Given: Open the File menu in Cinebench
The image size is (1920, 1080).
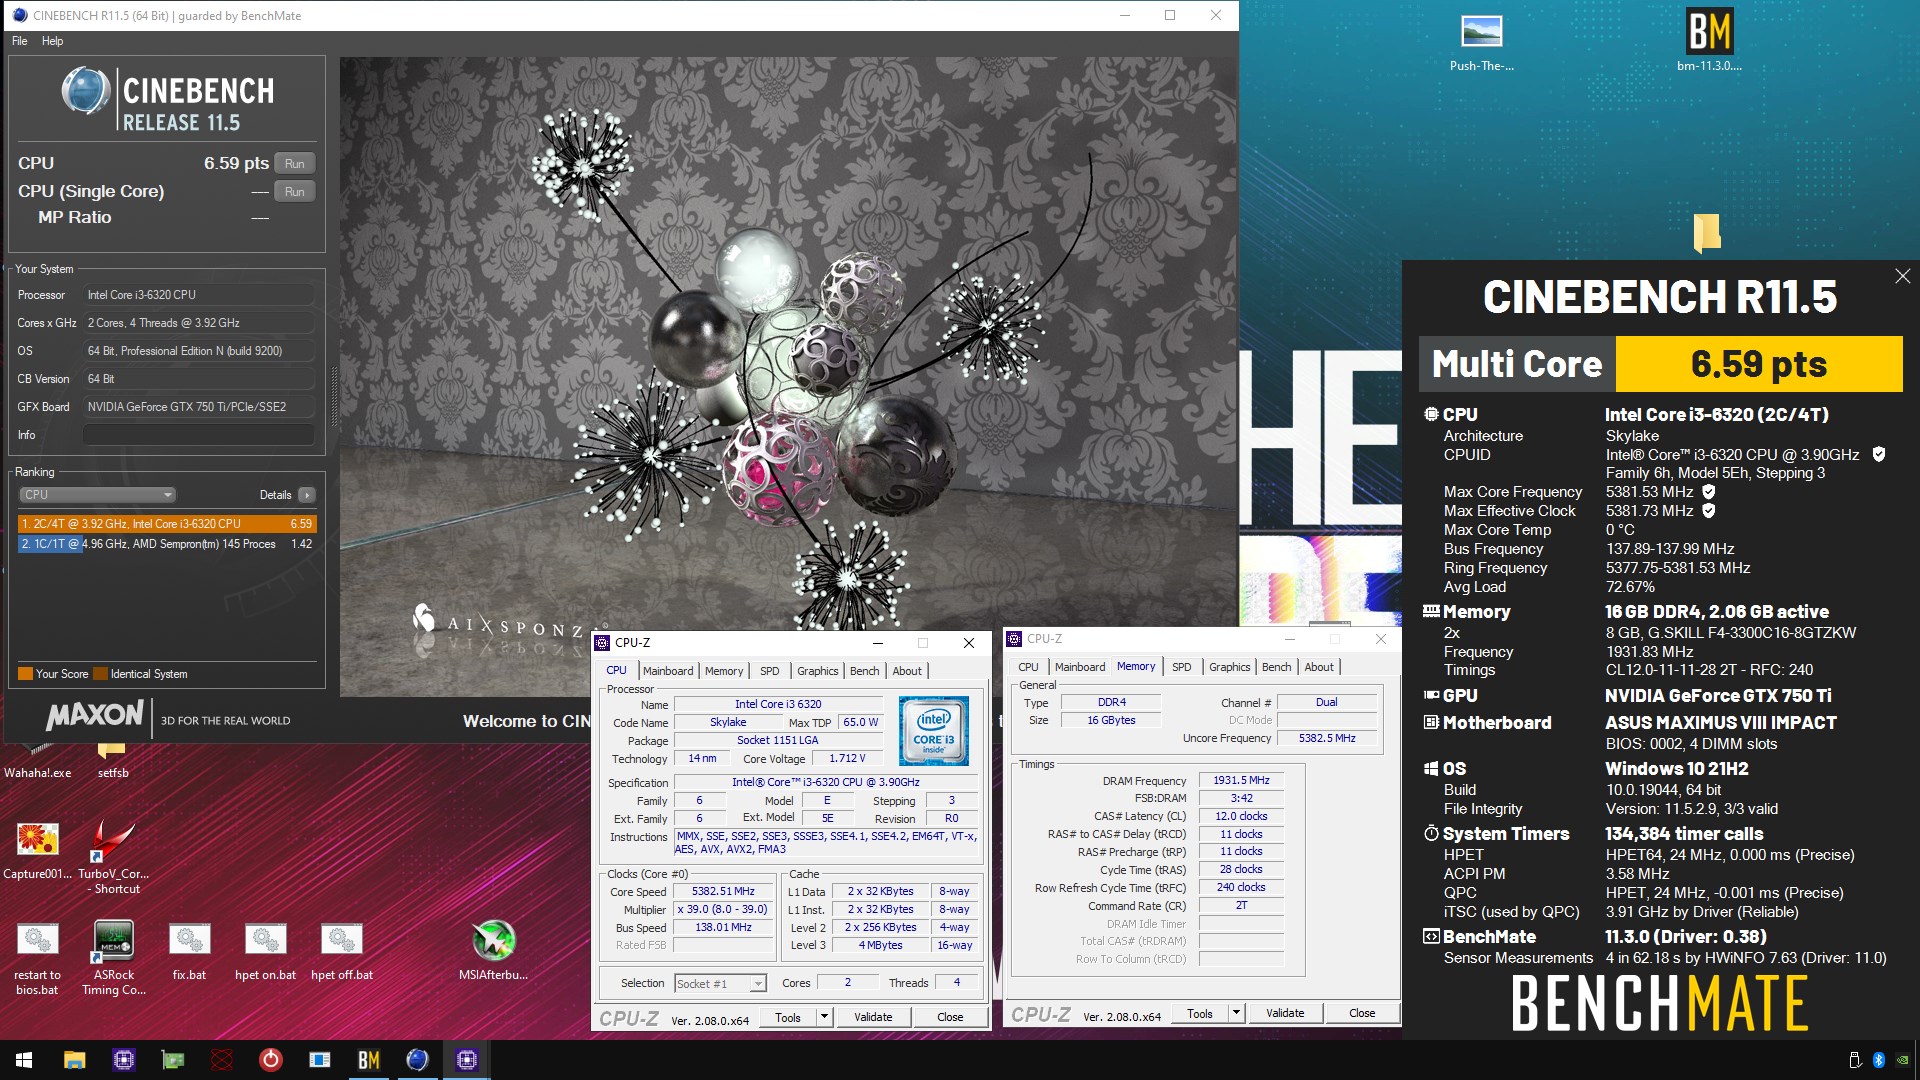Looking at the screenshot, I should 20,41.
